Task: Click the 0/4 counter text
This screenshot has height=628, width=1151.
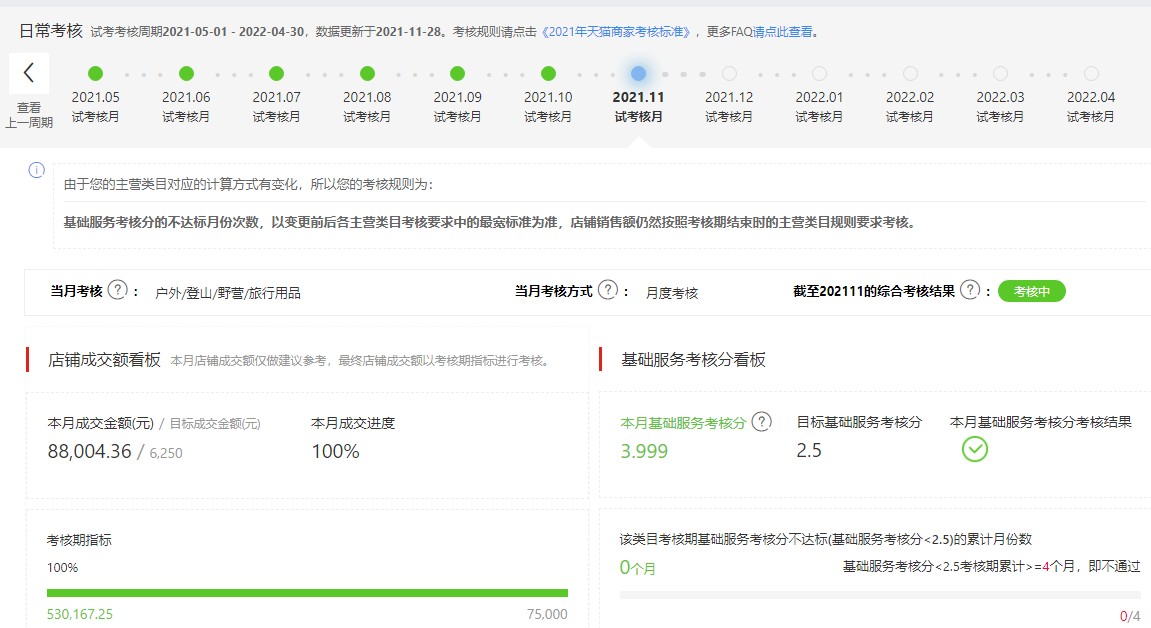Action: pyautogui.click(x=1130, y=616)
